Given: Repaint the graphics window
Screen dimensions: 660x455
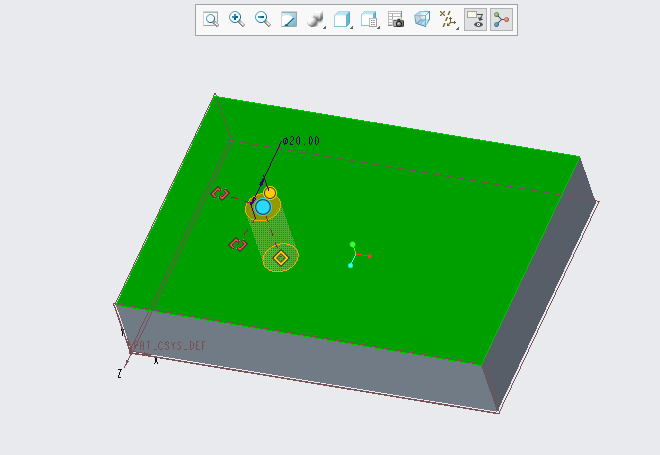Looking at the screenshot, I should [289, 19].
